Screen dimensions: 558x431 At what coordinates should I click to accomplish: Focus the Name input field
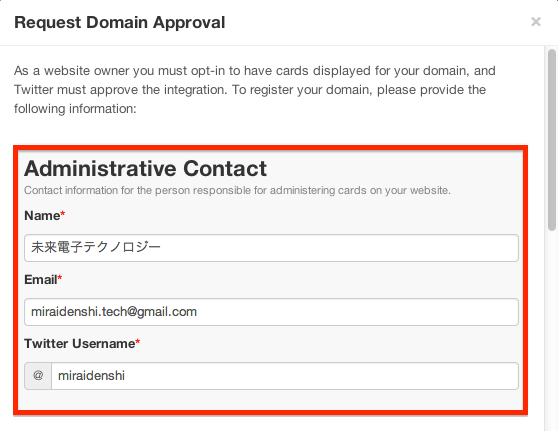pyautogui.click(x=271, y=248)
